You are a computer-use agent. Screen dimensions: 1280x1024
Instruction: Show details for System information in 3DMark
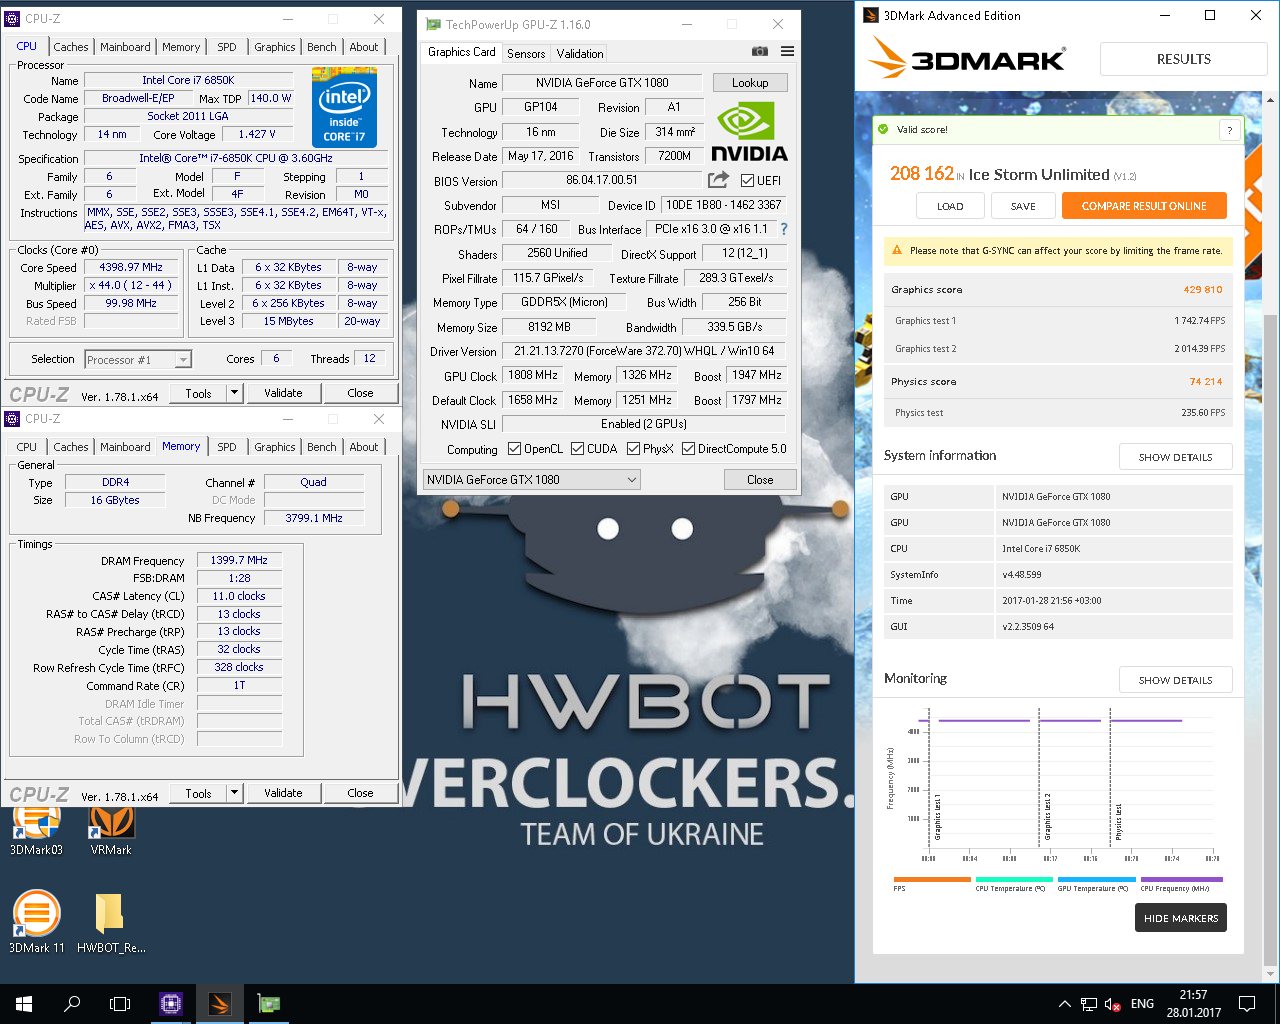(1175, 457)
